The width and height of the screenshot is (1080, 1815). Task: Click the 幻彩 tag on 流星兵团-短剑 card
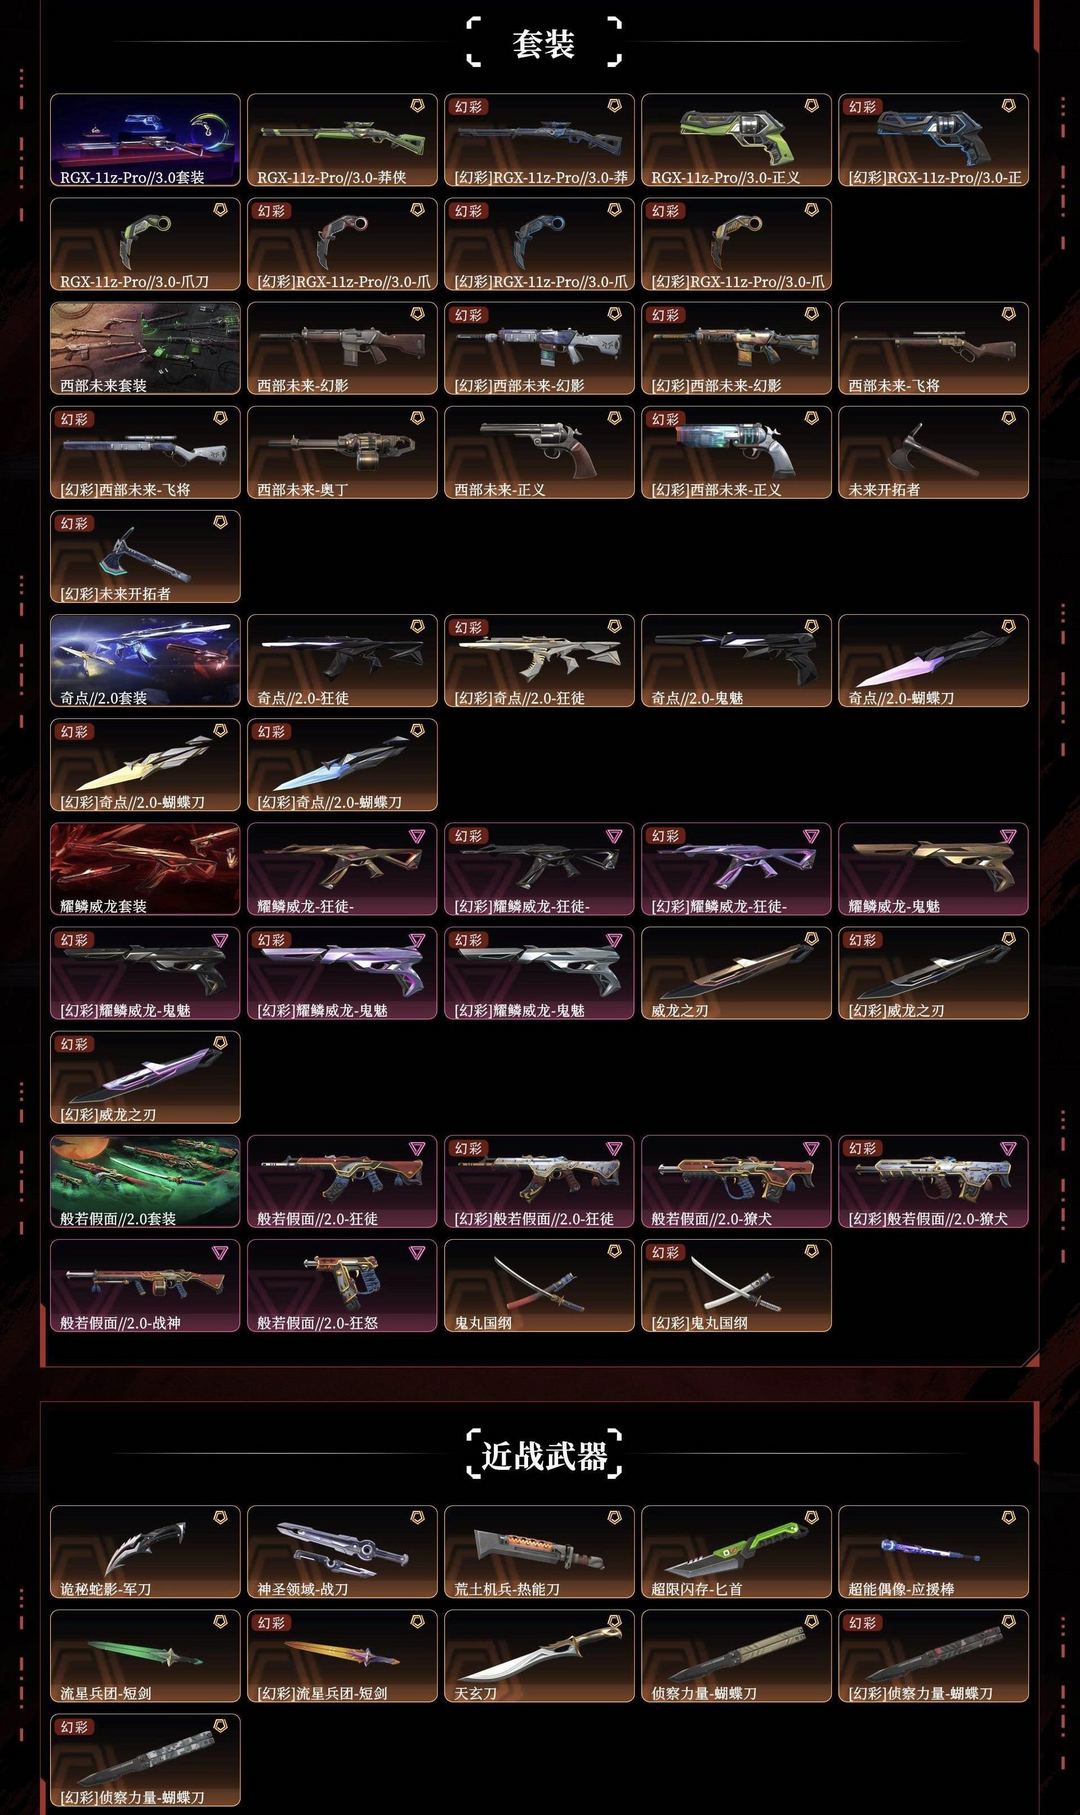[x=272, y=1623]
